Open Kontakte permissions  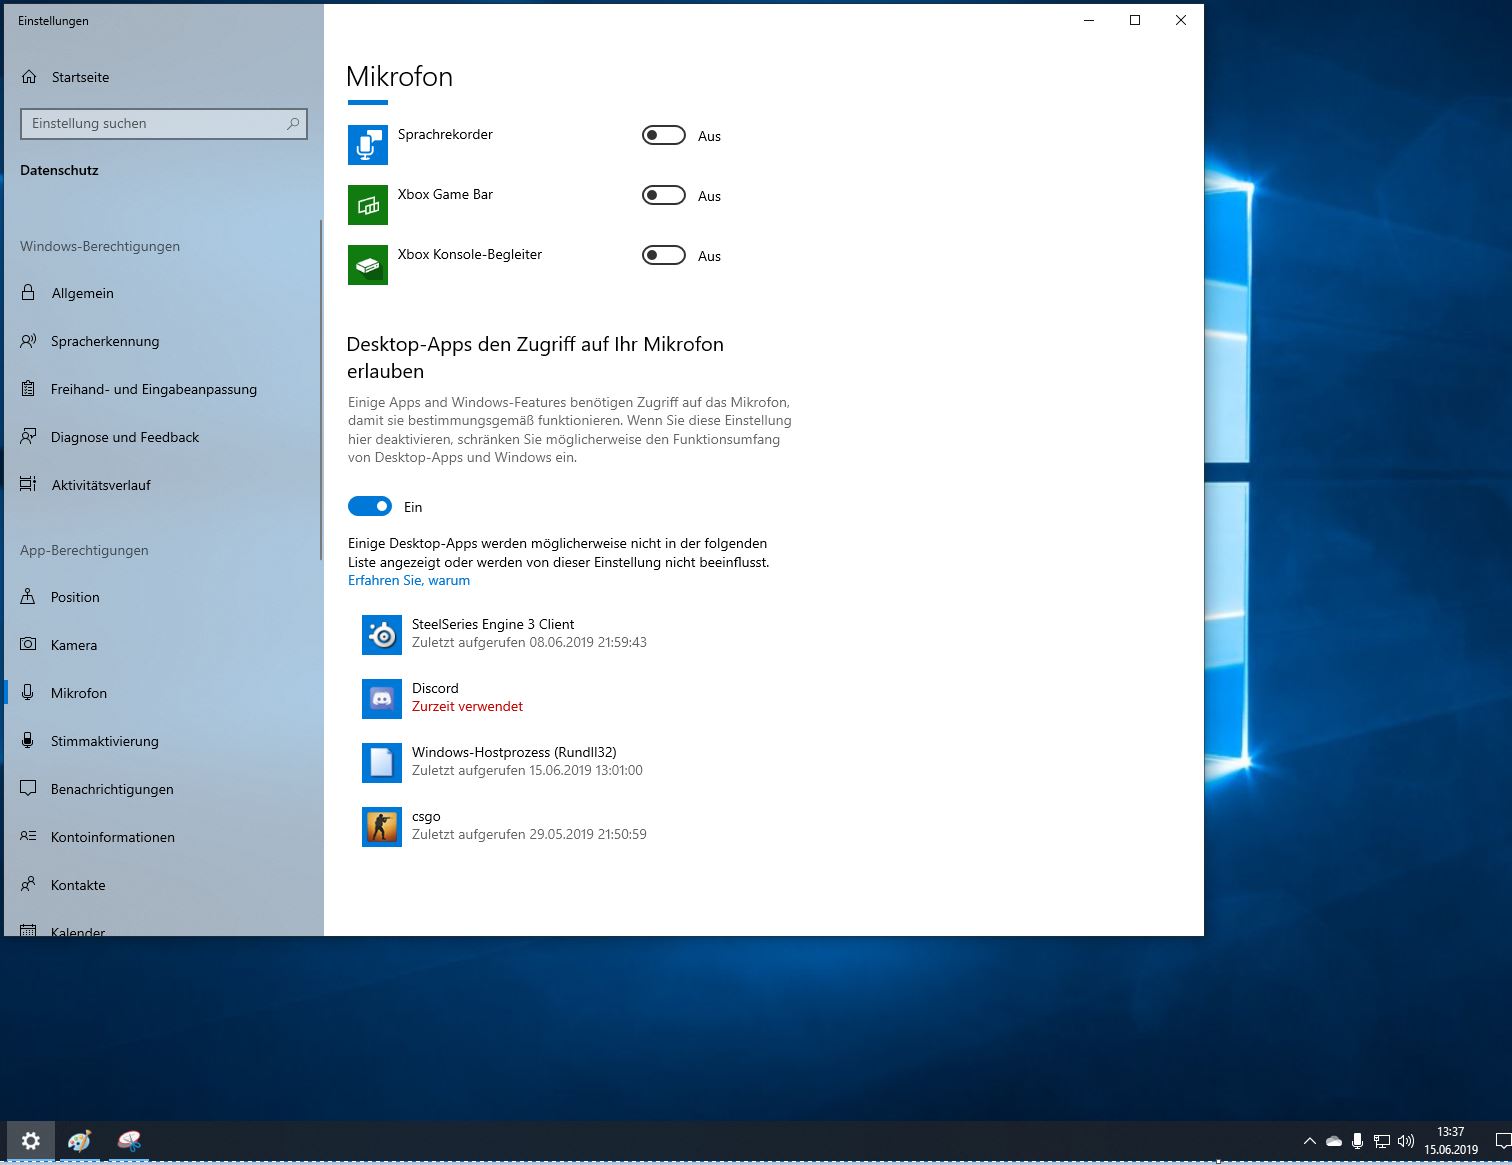coord(162,885)
